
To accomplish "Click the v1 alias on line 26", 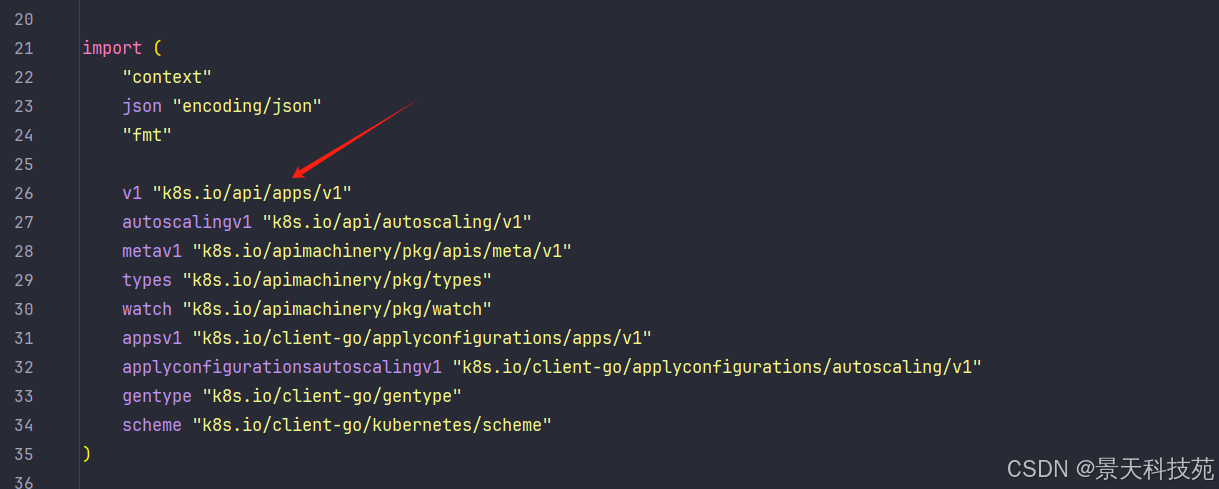I will tap(132, 193).
